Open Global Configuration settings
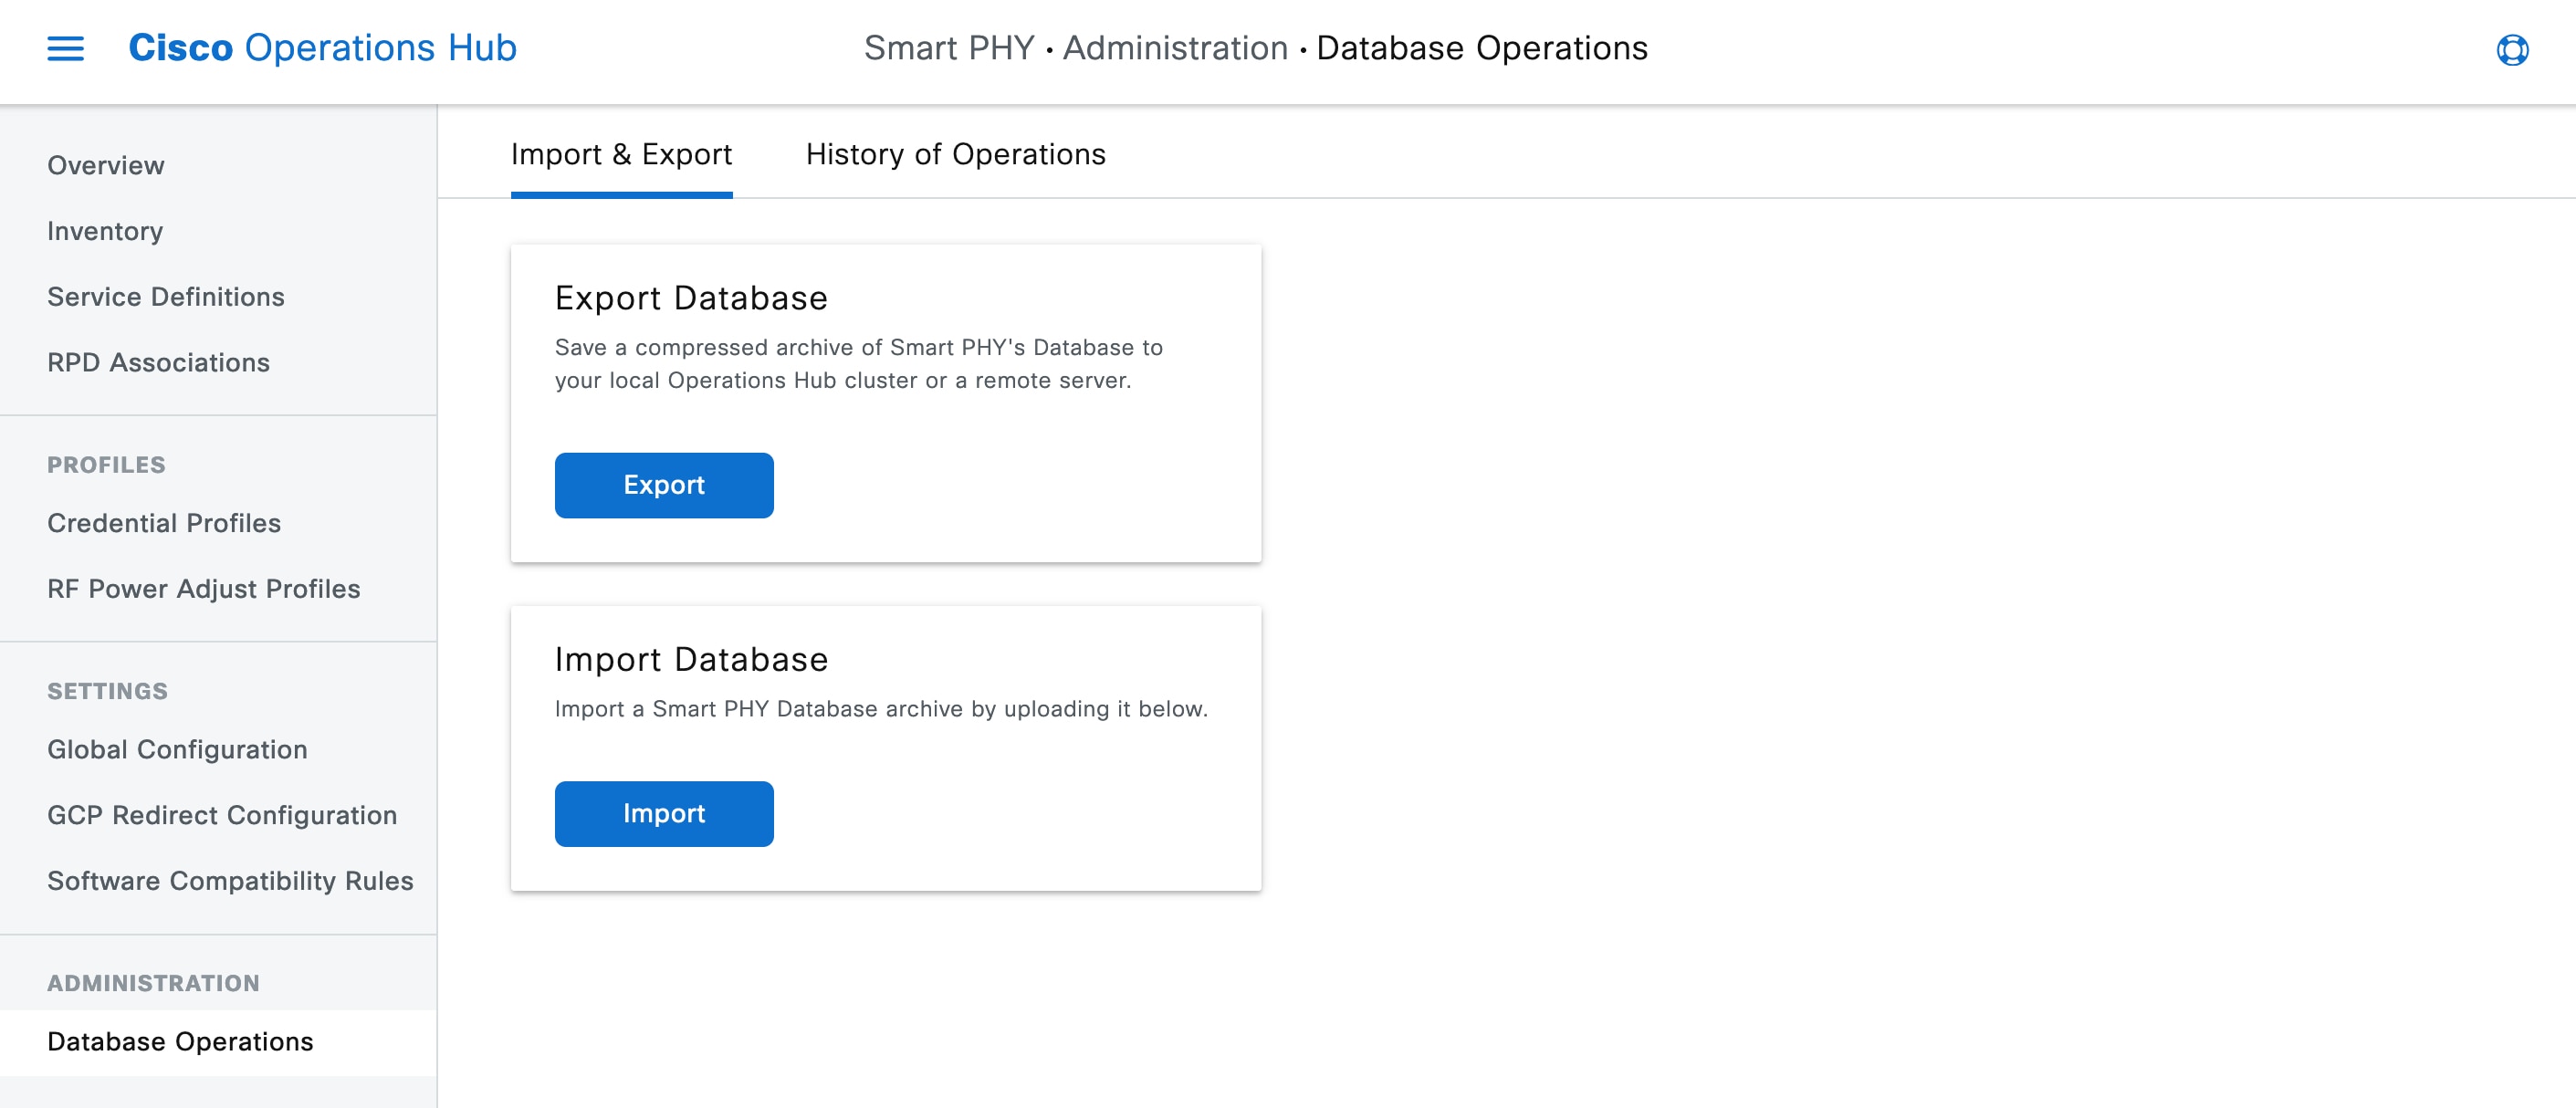Viewport: 2576px width, 1108px height. click(177, 748)
